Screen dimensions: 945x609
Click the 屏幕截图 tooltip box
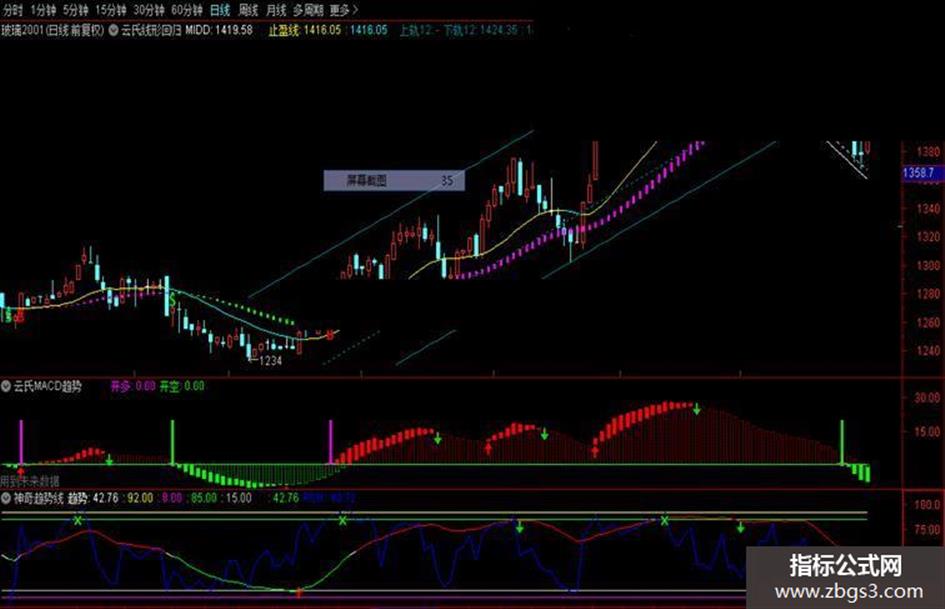[x=394, y=180]
